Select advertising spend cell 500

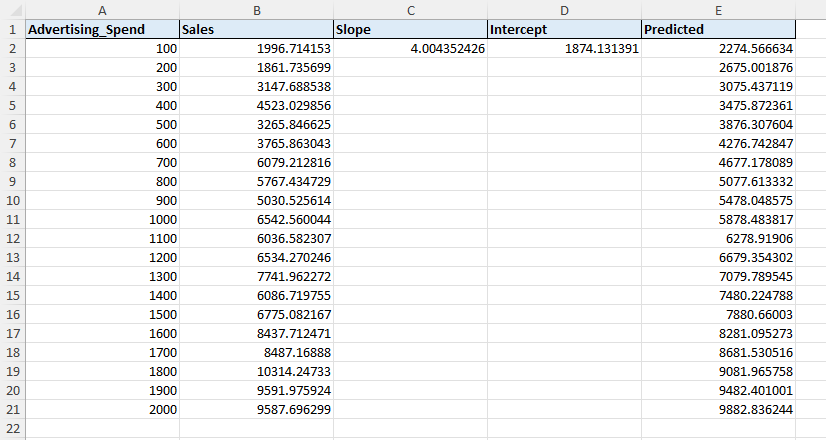(102, 124)
